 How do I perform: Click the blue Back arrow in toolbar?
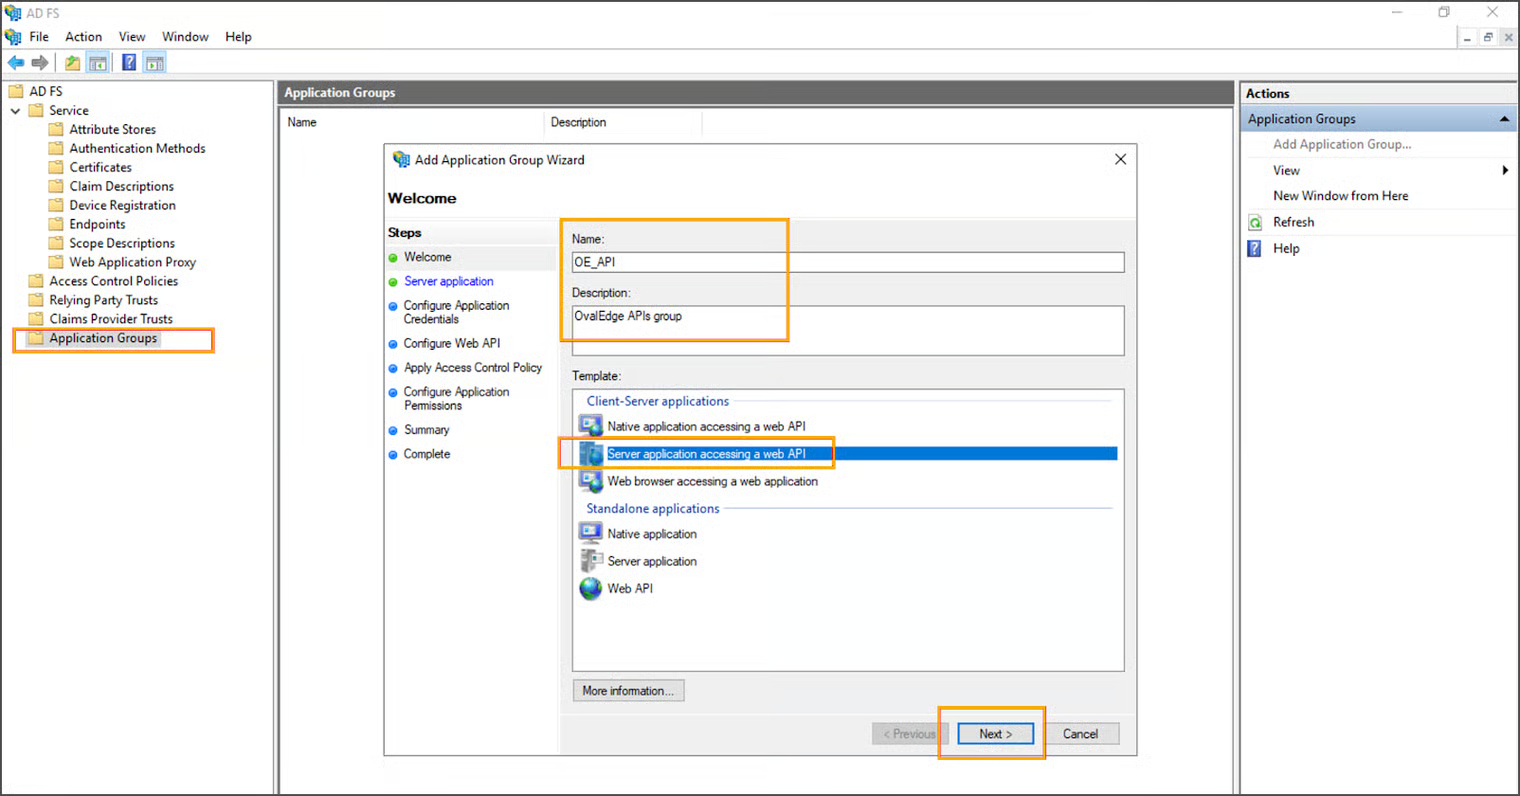click(x=16, y=63)
